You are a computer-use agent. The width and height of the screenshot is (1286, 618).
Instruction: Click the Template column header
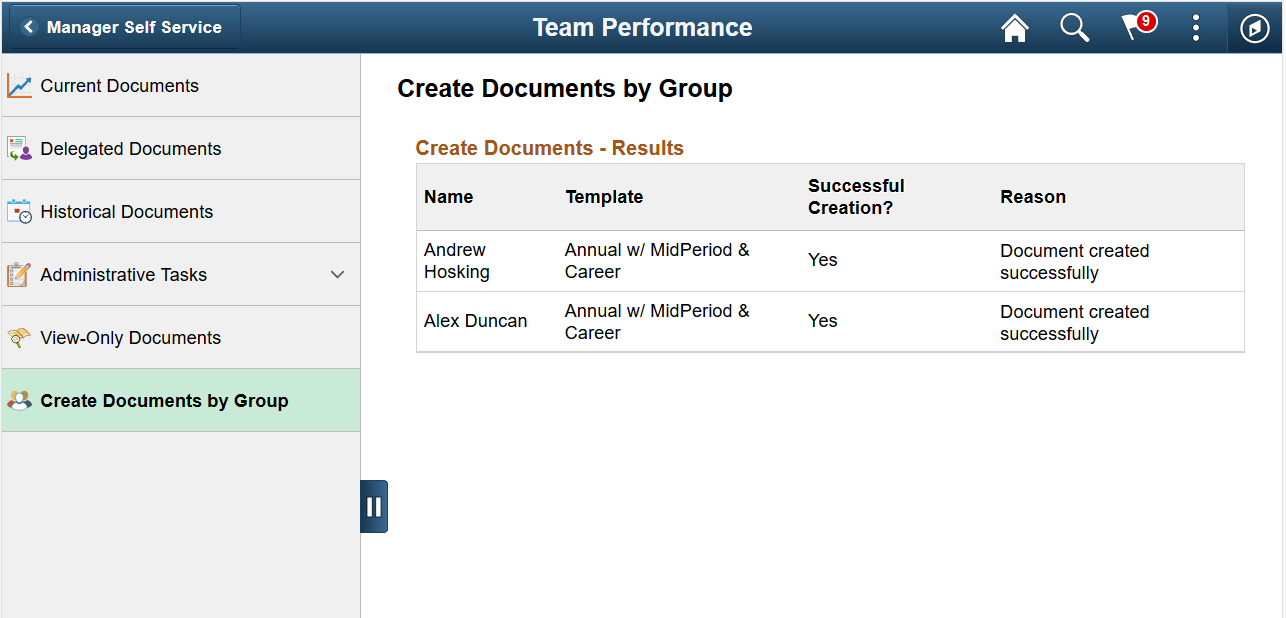604,197
